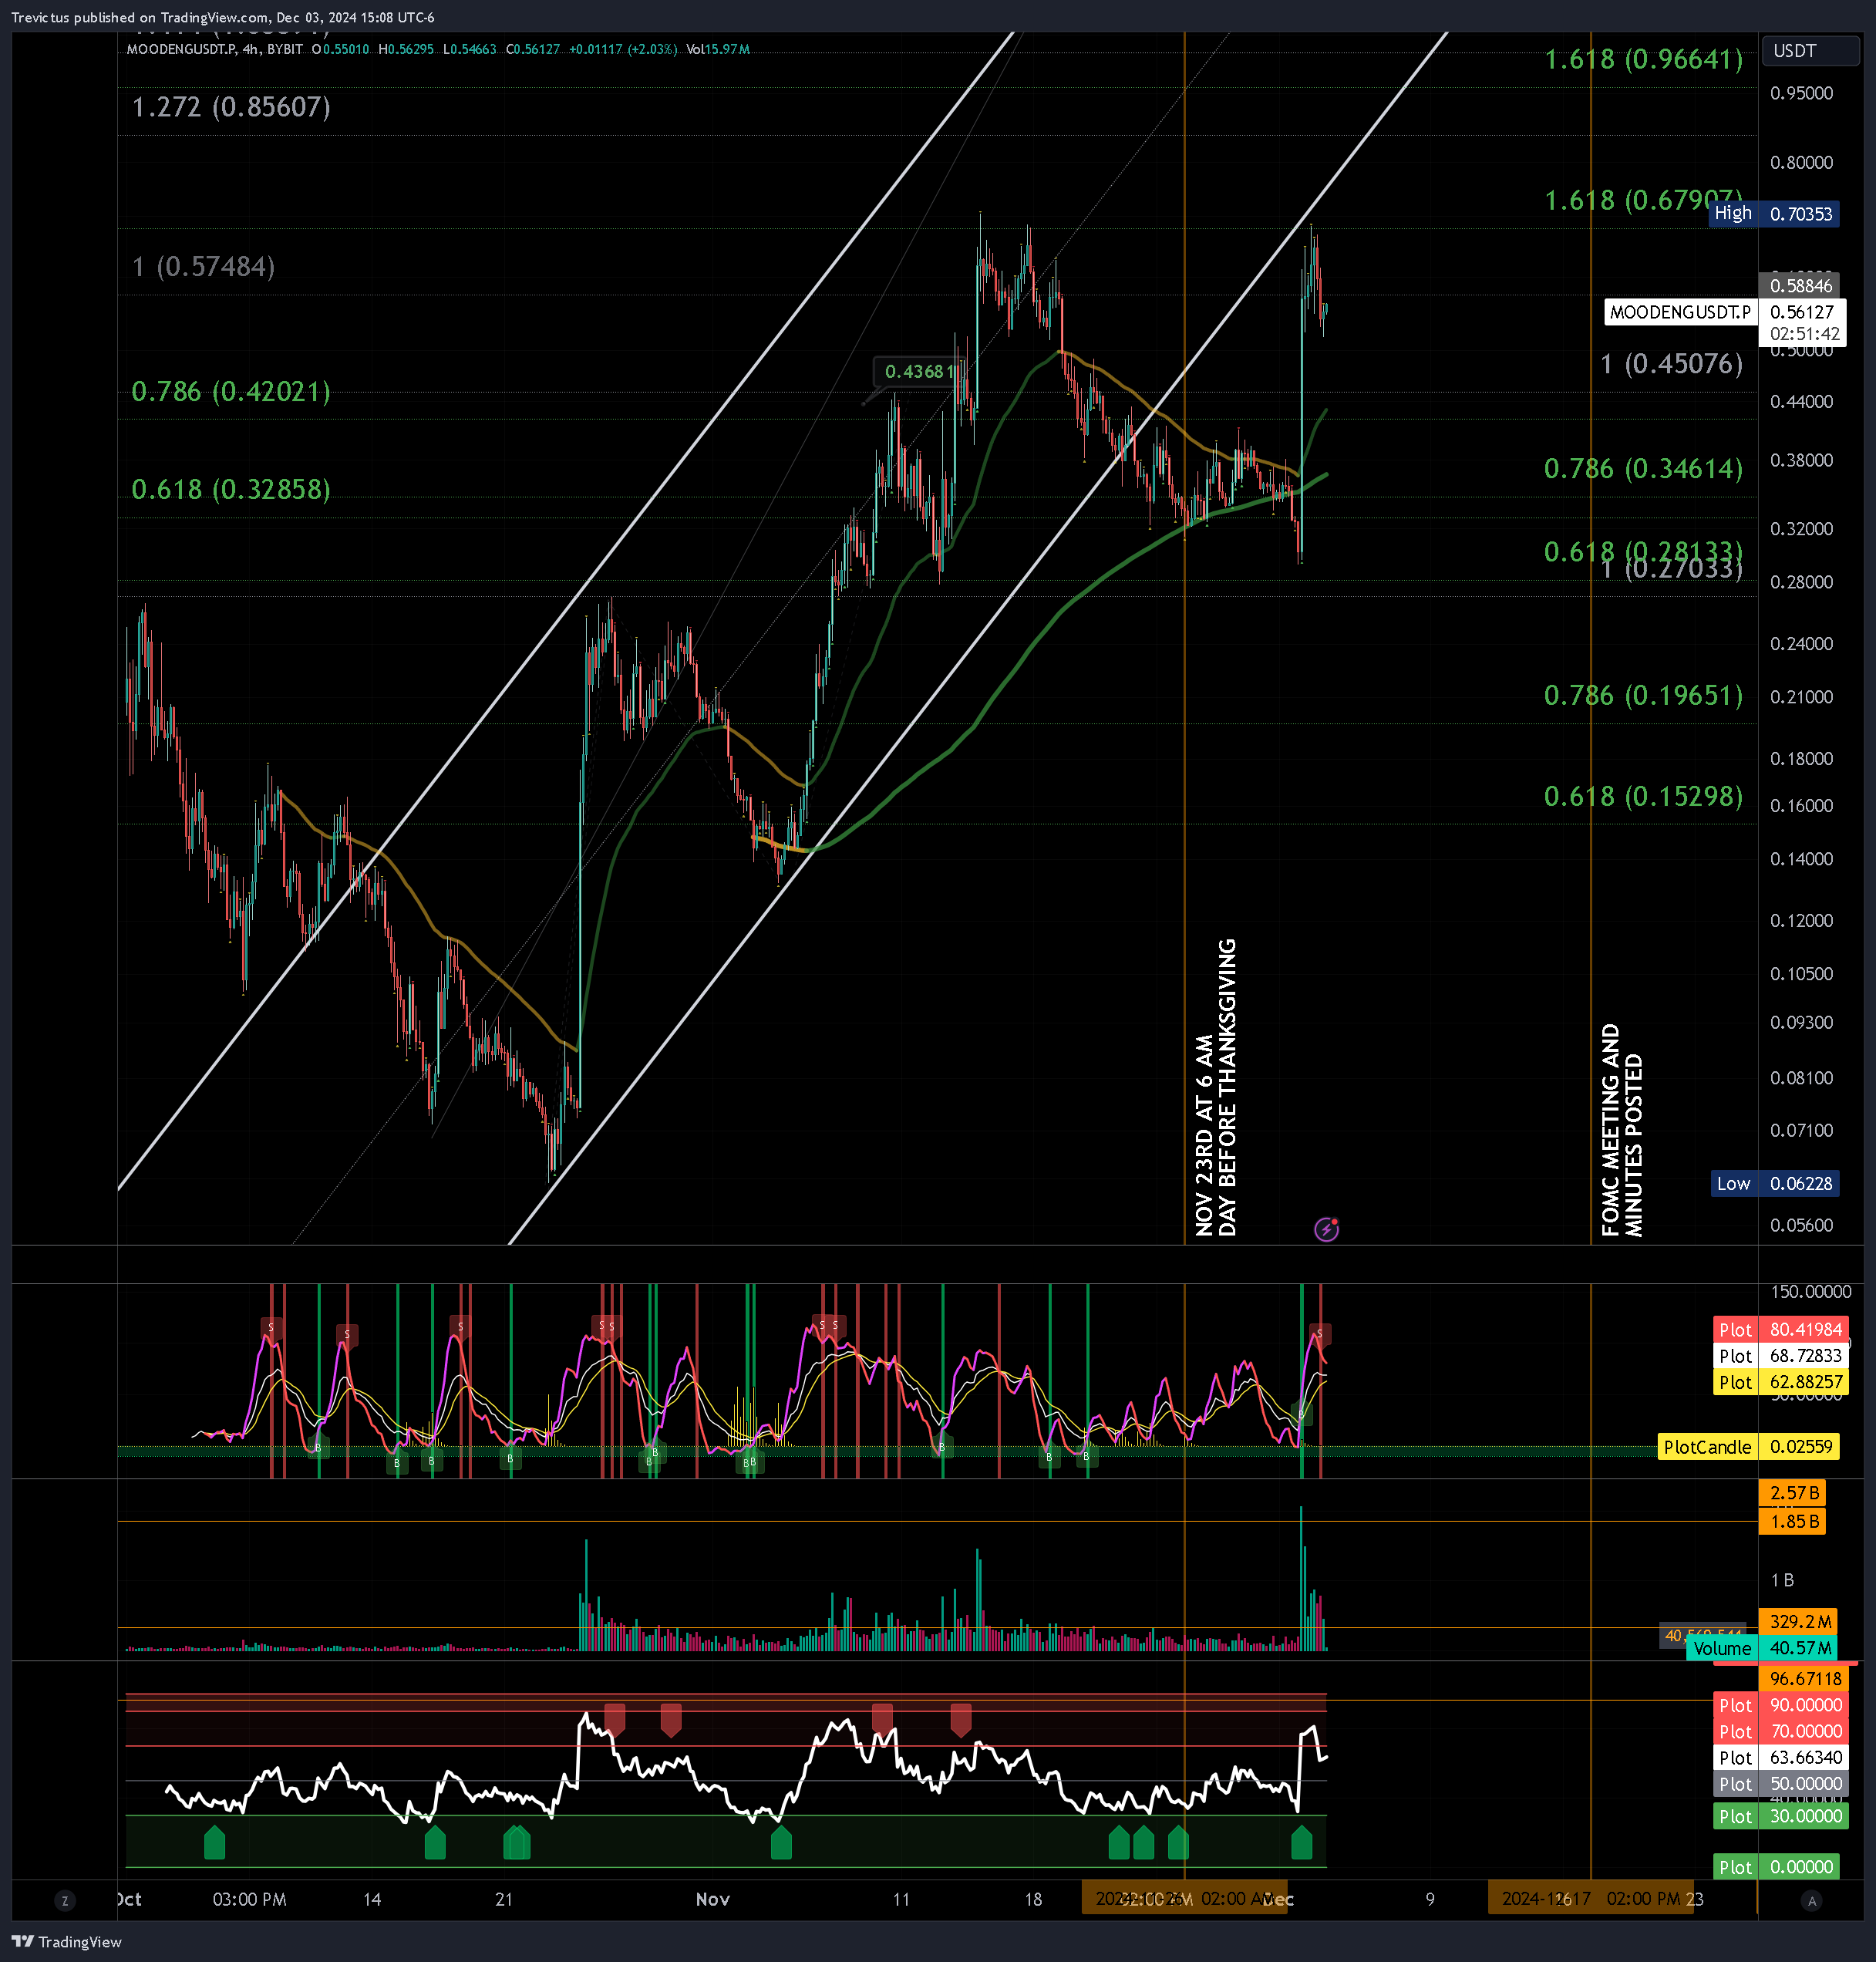Click the PlotCandle 0.02559 label

click(x=1748, y=1447)
